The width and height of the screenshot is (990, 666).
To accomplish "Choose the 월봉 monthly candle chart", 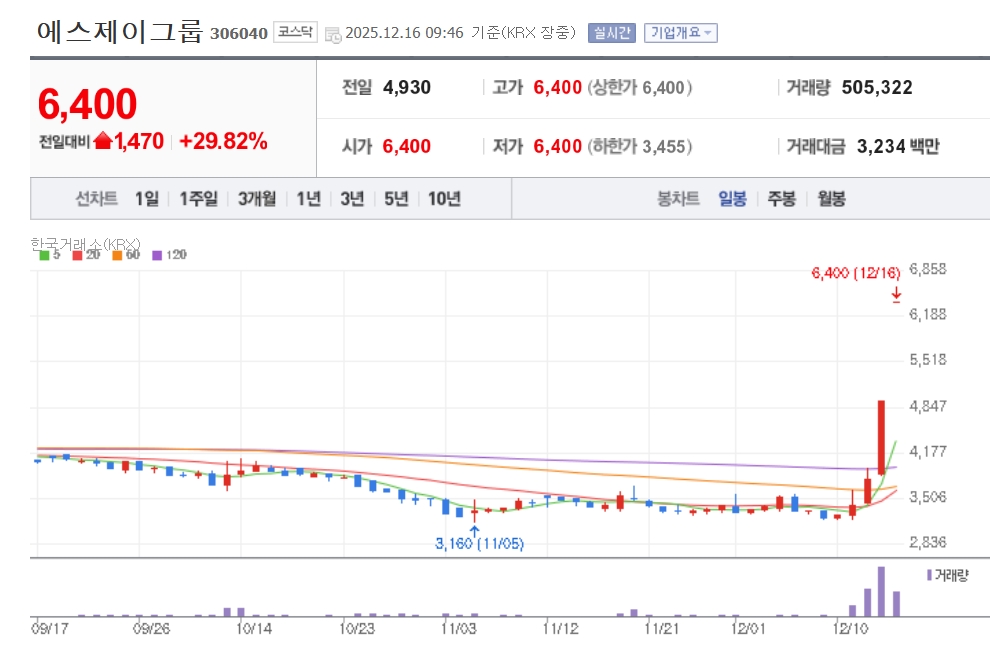I will pyautogui.click(x=831, y=198).
